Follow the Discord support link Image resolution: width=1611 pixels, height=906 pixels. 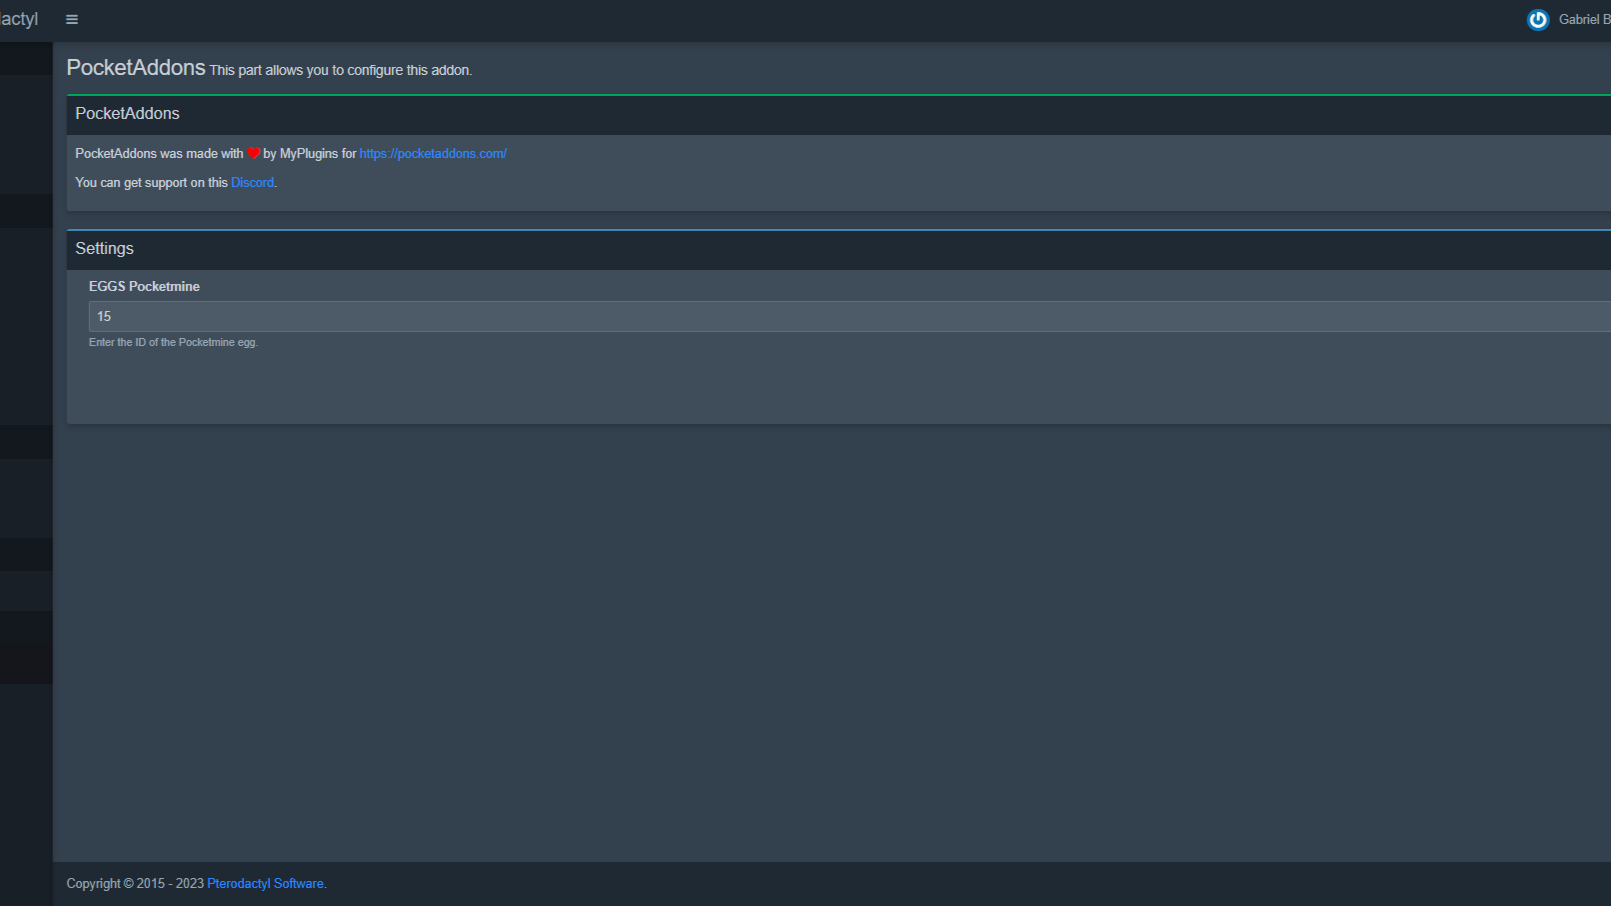tap(252, 183)
